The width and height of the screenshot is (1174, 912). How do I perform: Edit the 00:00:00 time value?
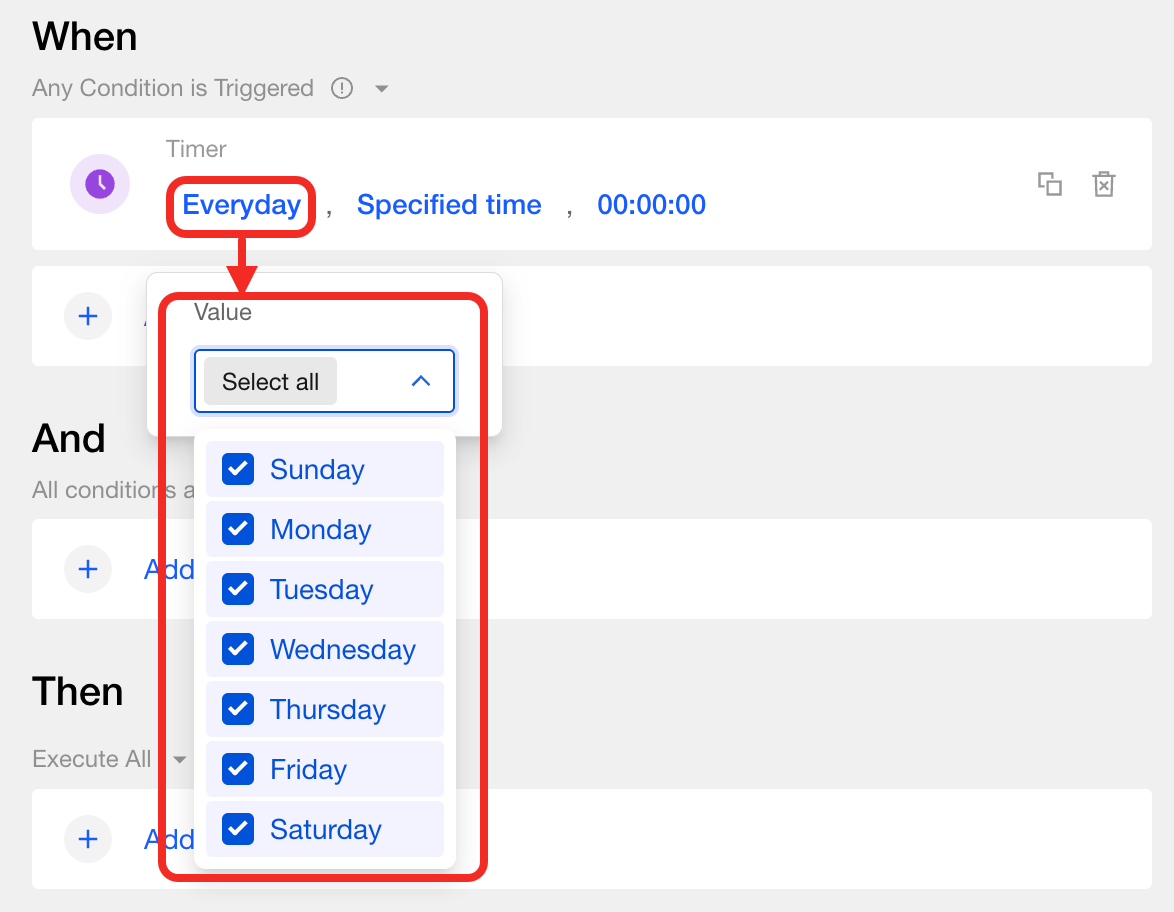coord(651,205)
